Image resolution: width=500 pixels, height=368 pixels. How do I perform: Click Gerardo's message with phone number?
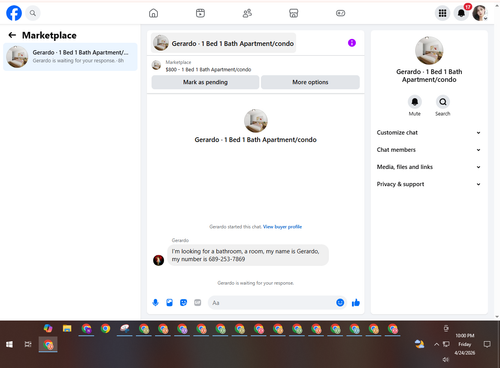(x=248, y=255)
